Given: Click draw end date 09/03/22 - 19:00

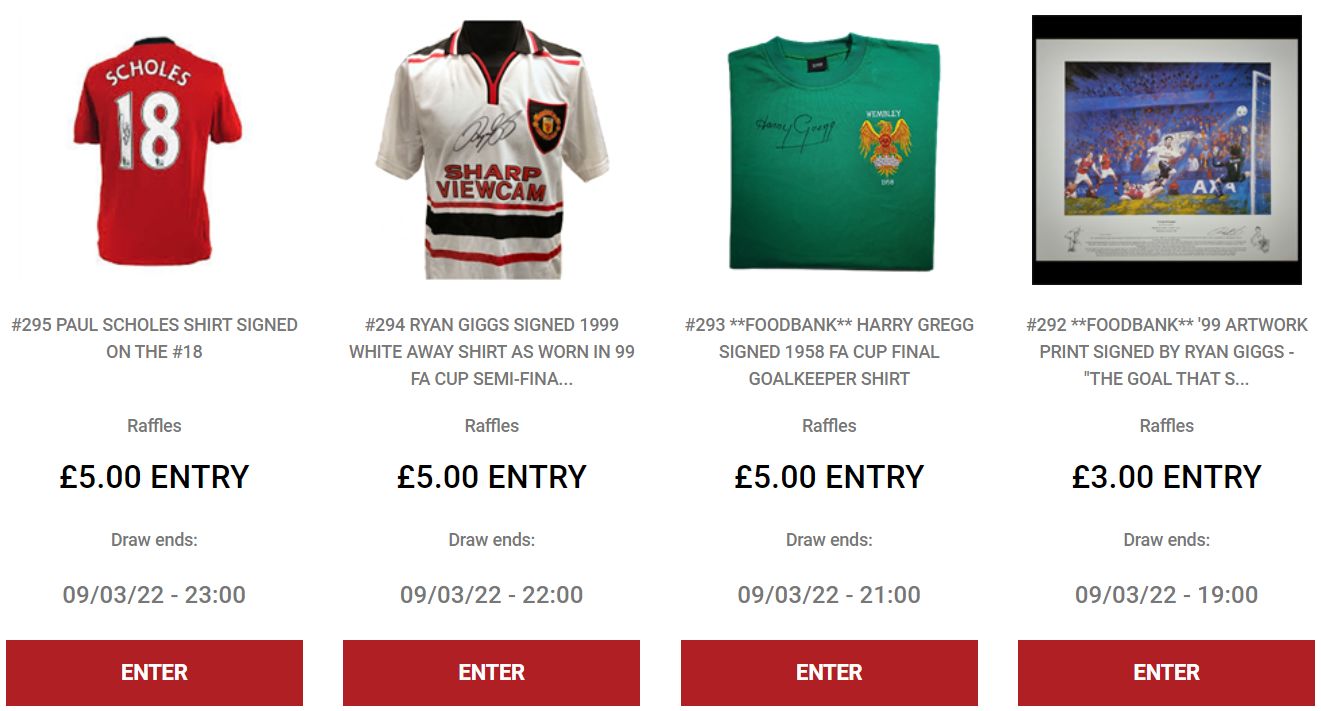Looking at the screenshot, I should [1166, 595].
